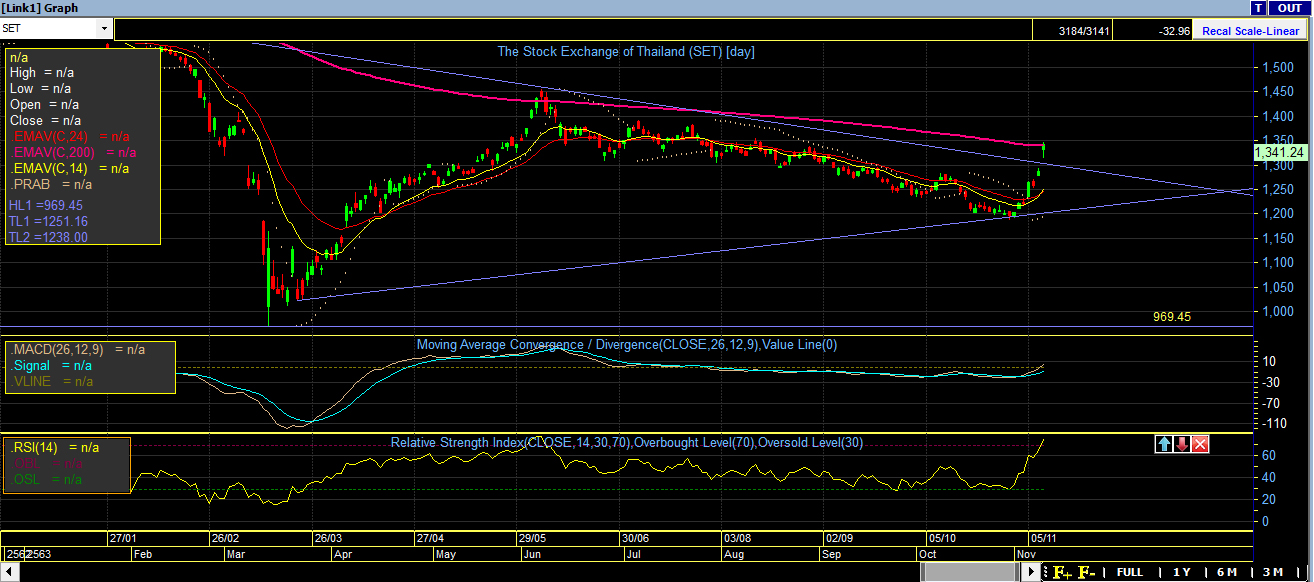Switch to the 1Y time range
The width and height of the screenshot is (1314, 582).
(x=1180, y=572)
